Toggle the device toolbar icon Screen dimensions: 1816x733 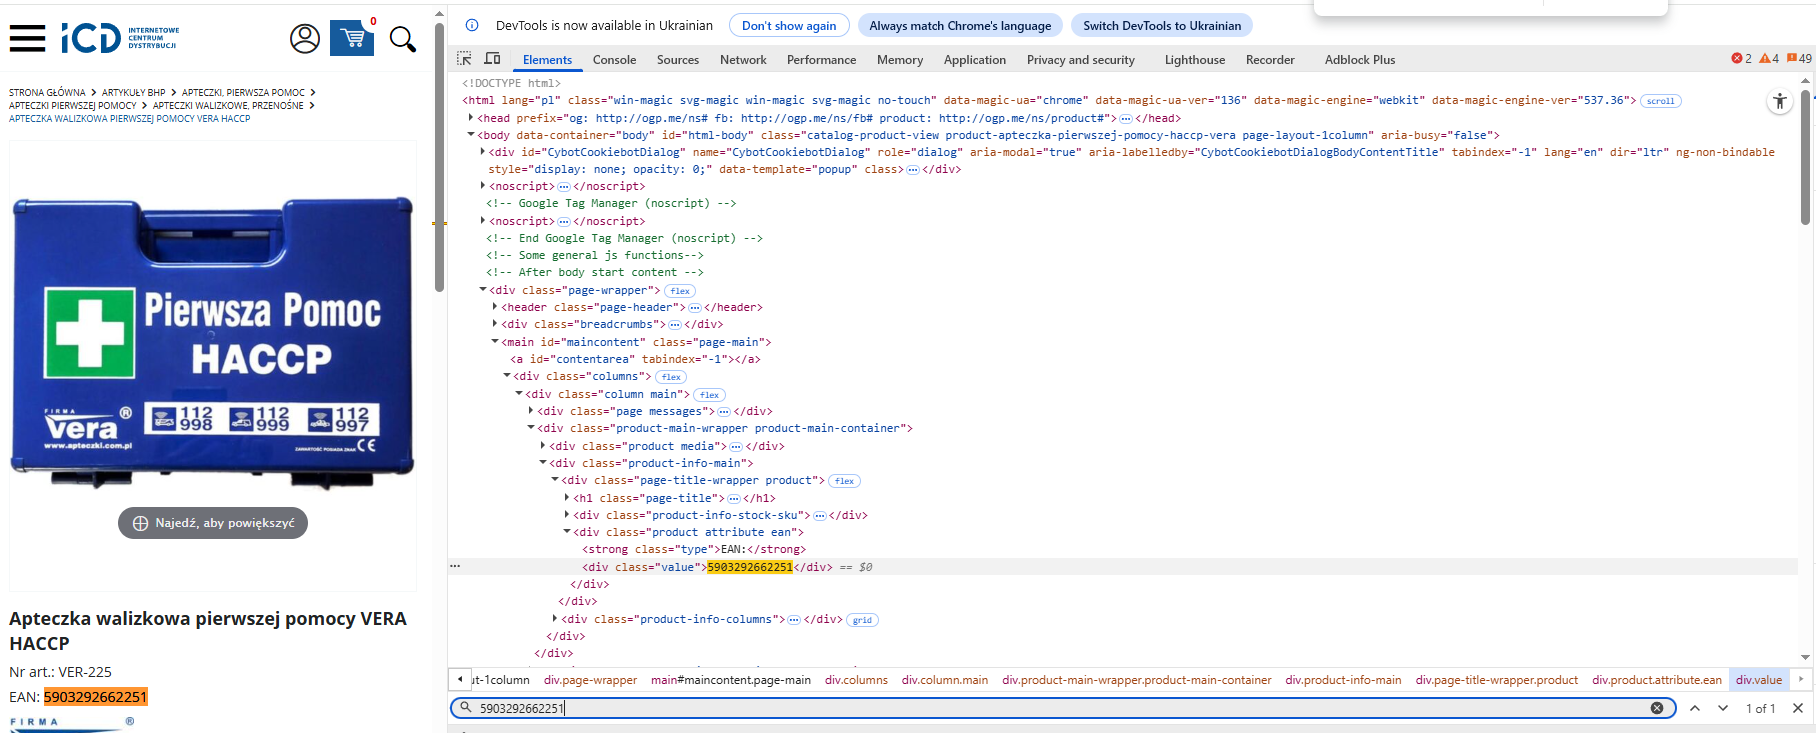(x=492, y=59)
